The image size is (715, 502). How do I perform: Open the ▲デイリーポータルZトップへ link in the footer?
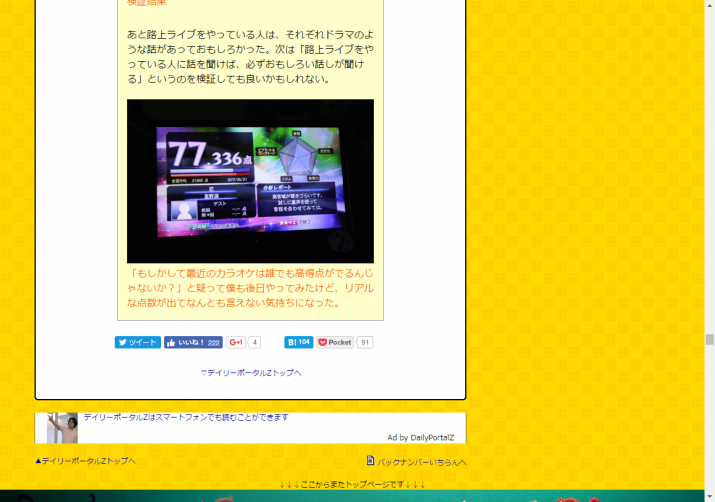tap(85, 461)
